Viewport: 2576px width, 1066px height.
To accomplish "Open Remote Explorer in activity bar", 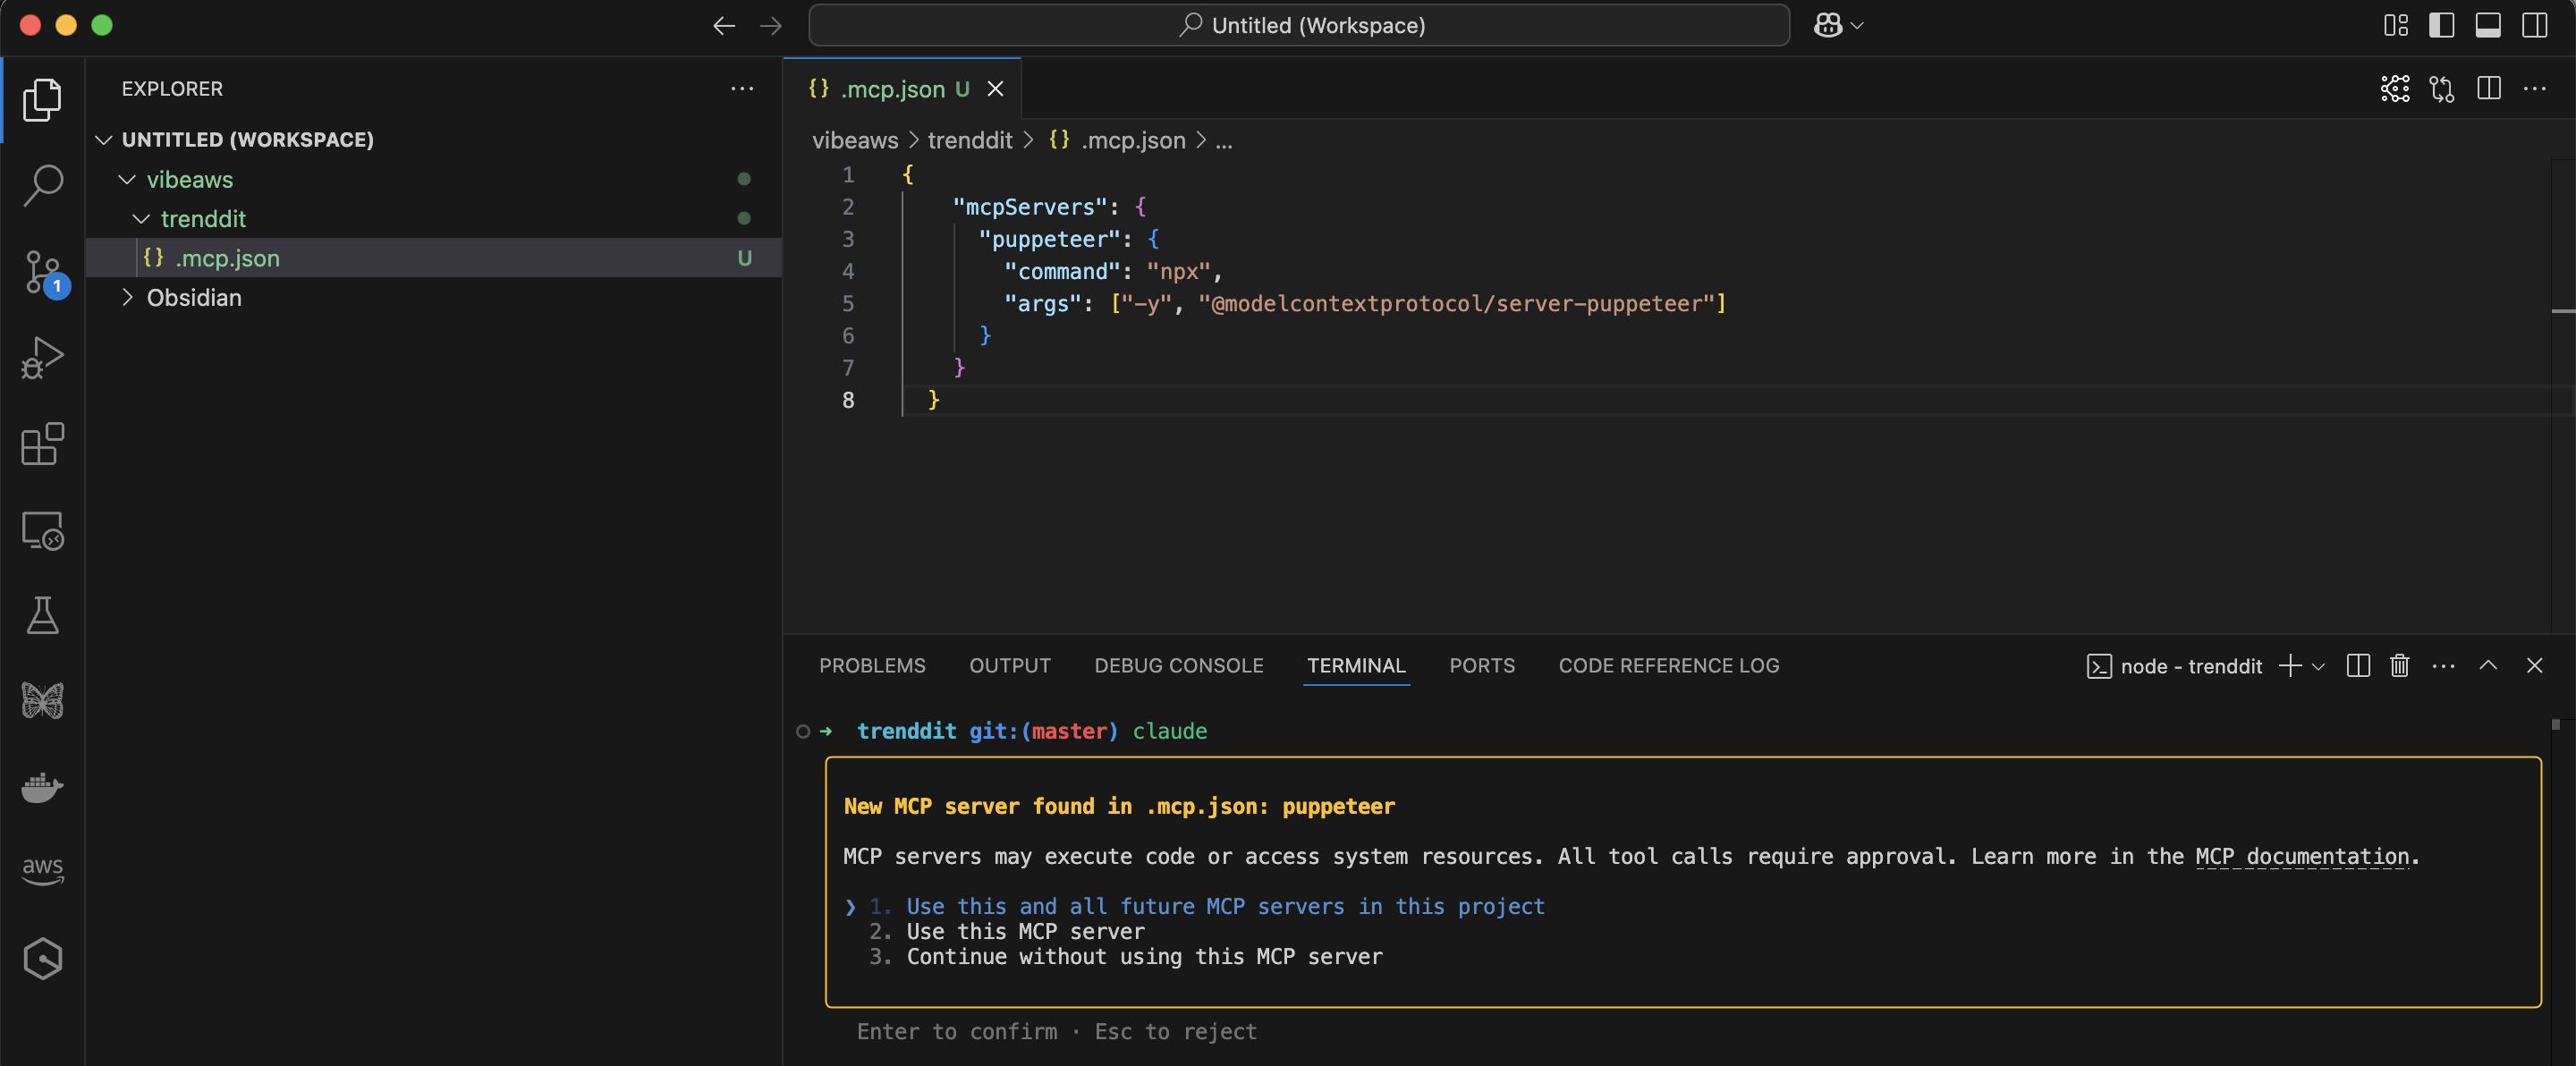I will (x=42, y=530).
